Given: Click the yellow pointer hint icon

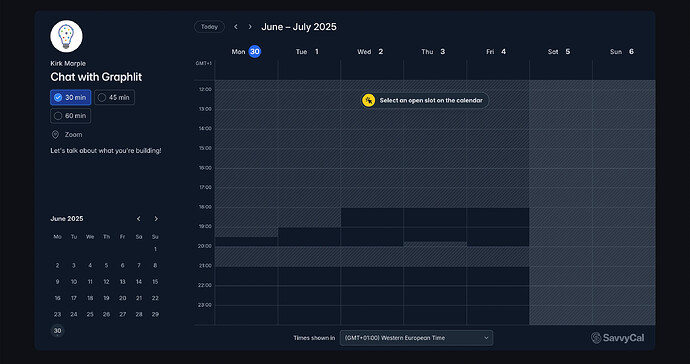Looking at the screenshot, I should [x=368, y=100].
